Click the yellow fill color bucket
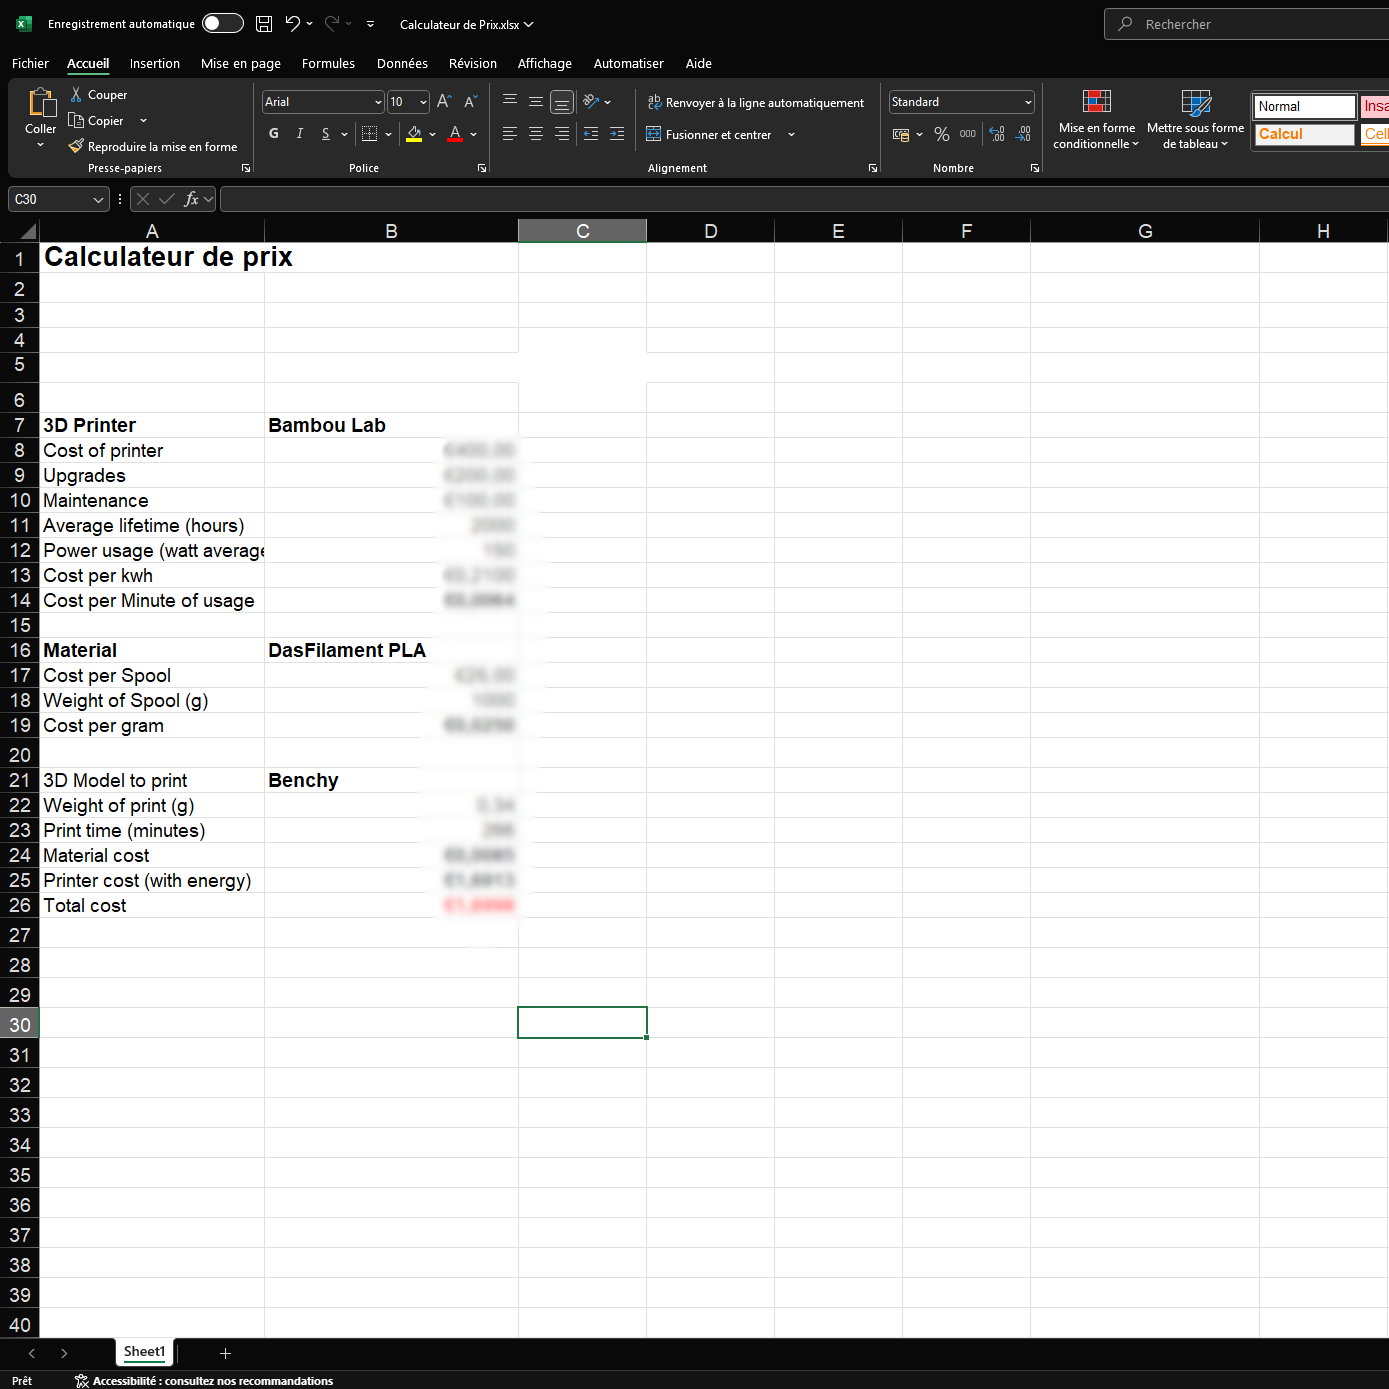This screenshot has height=1389, width=1389. click(x=414, y=134)
